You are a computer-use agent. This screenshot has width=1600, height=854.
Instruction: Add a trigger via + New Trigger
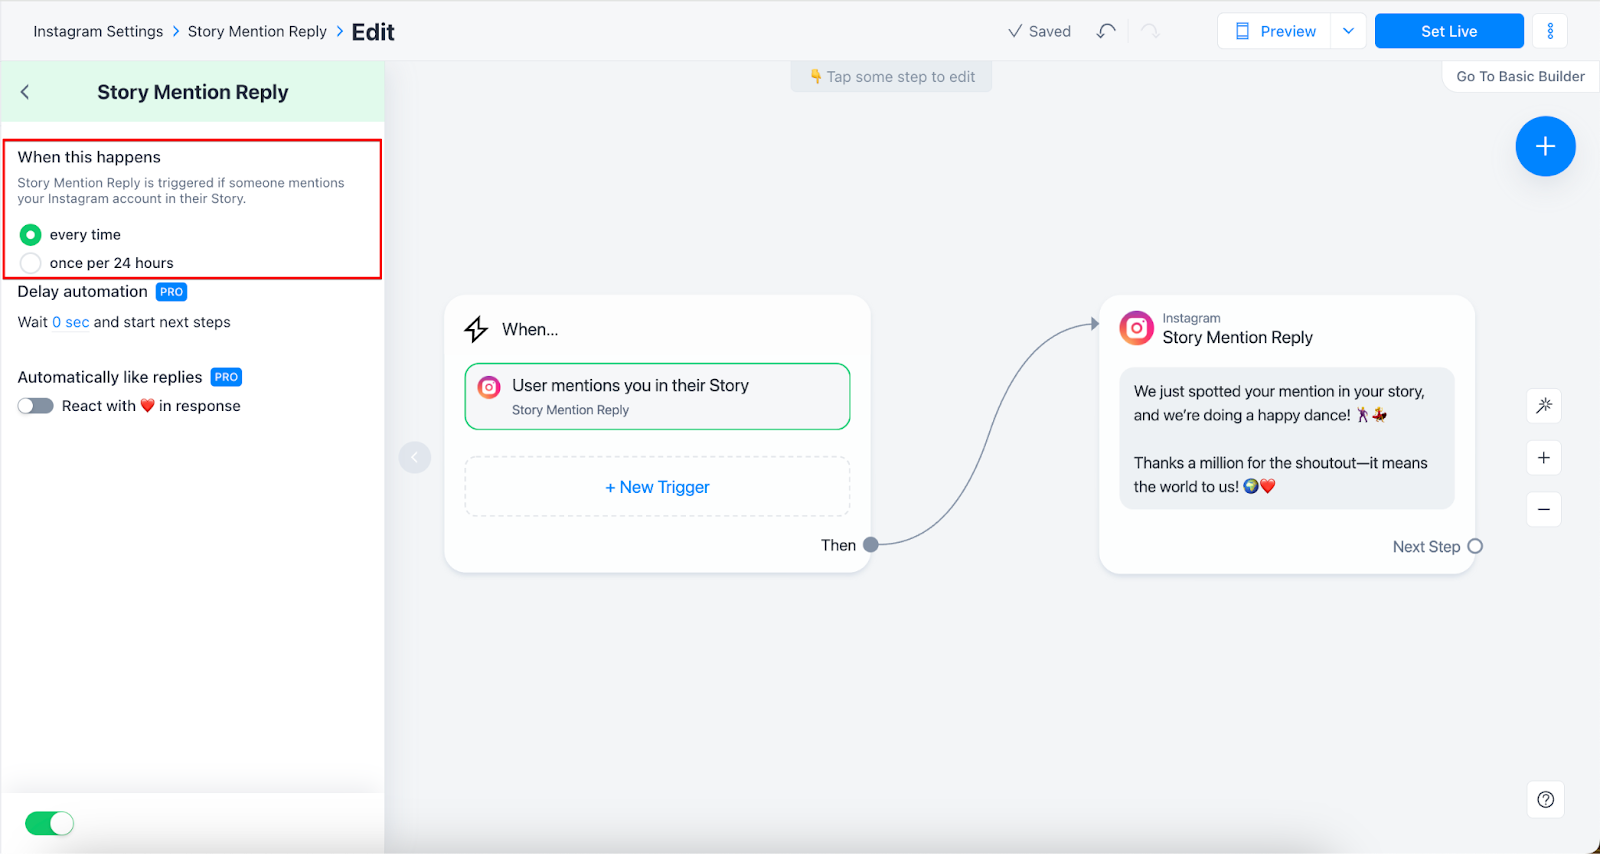[x=657, y=487]
